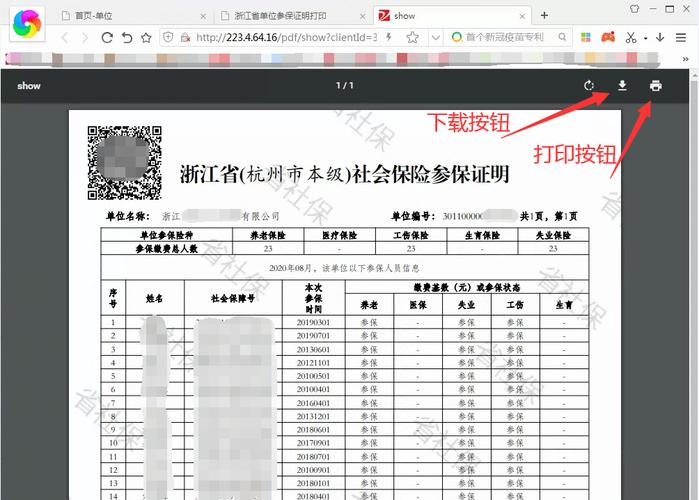Image resolution: width=699 pixels, height=500 pixels.
Task: Open the colorful grid apps icon
Action: click(x=586, y=37)
